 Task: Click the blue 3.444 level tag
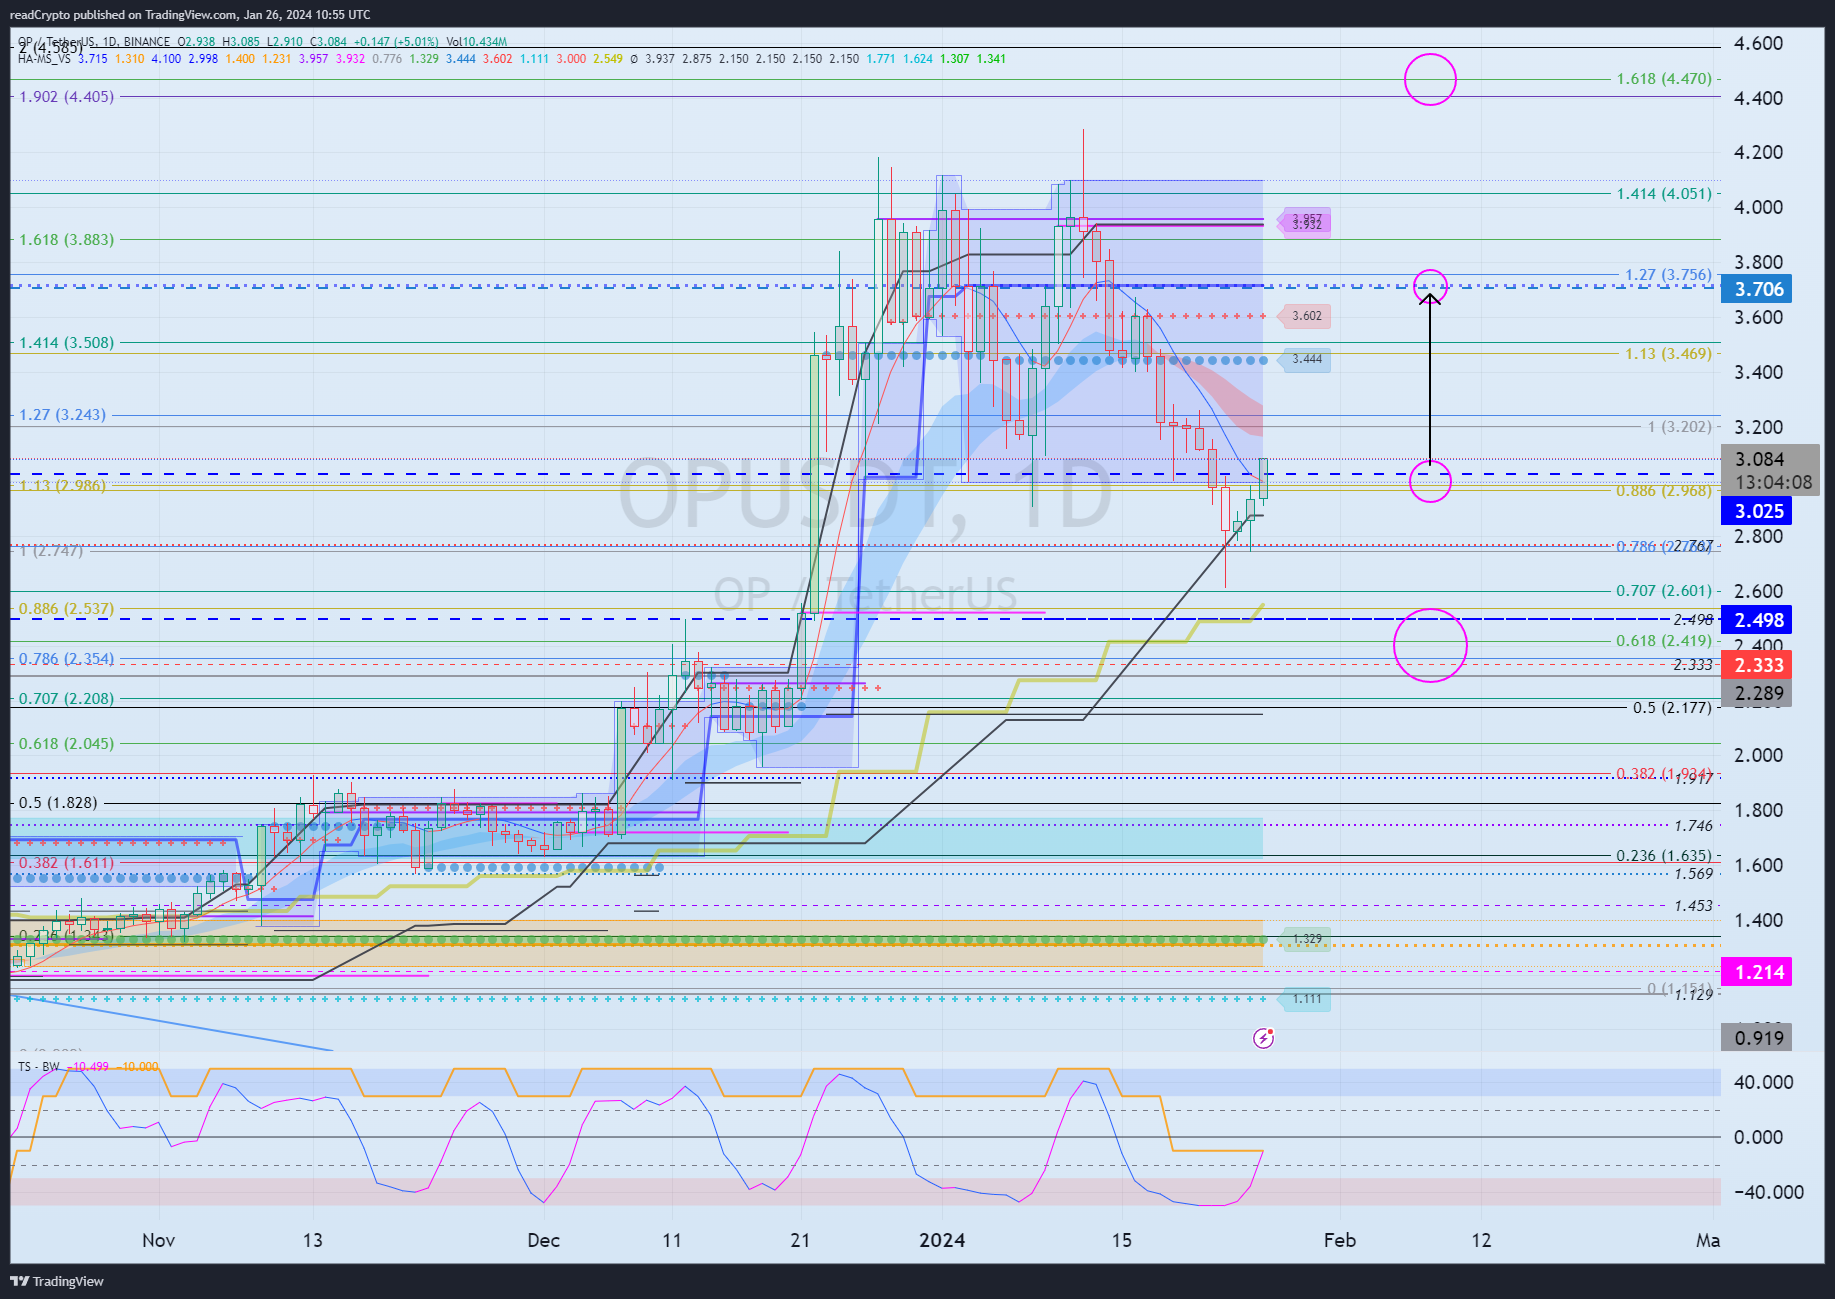tap(1306, 359)
